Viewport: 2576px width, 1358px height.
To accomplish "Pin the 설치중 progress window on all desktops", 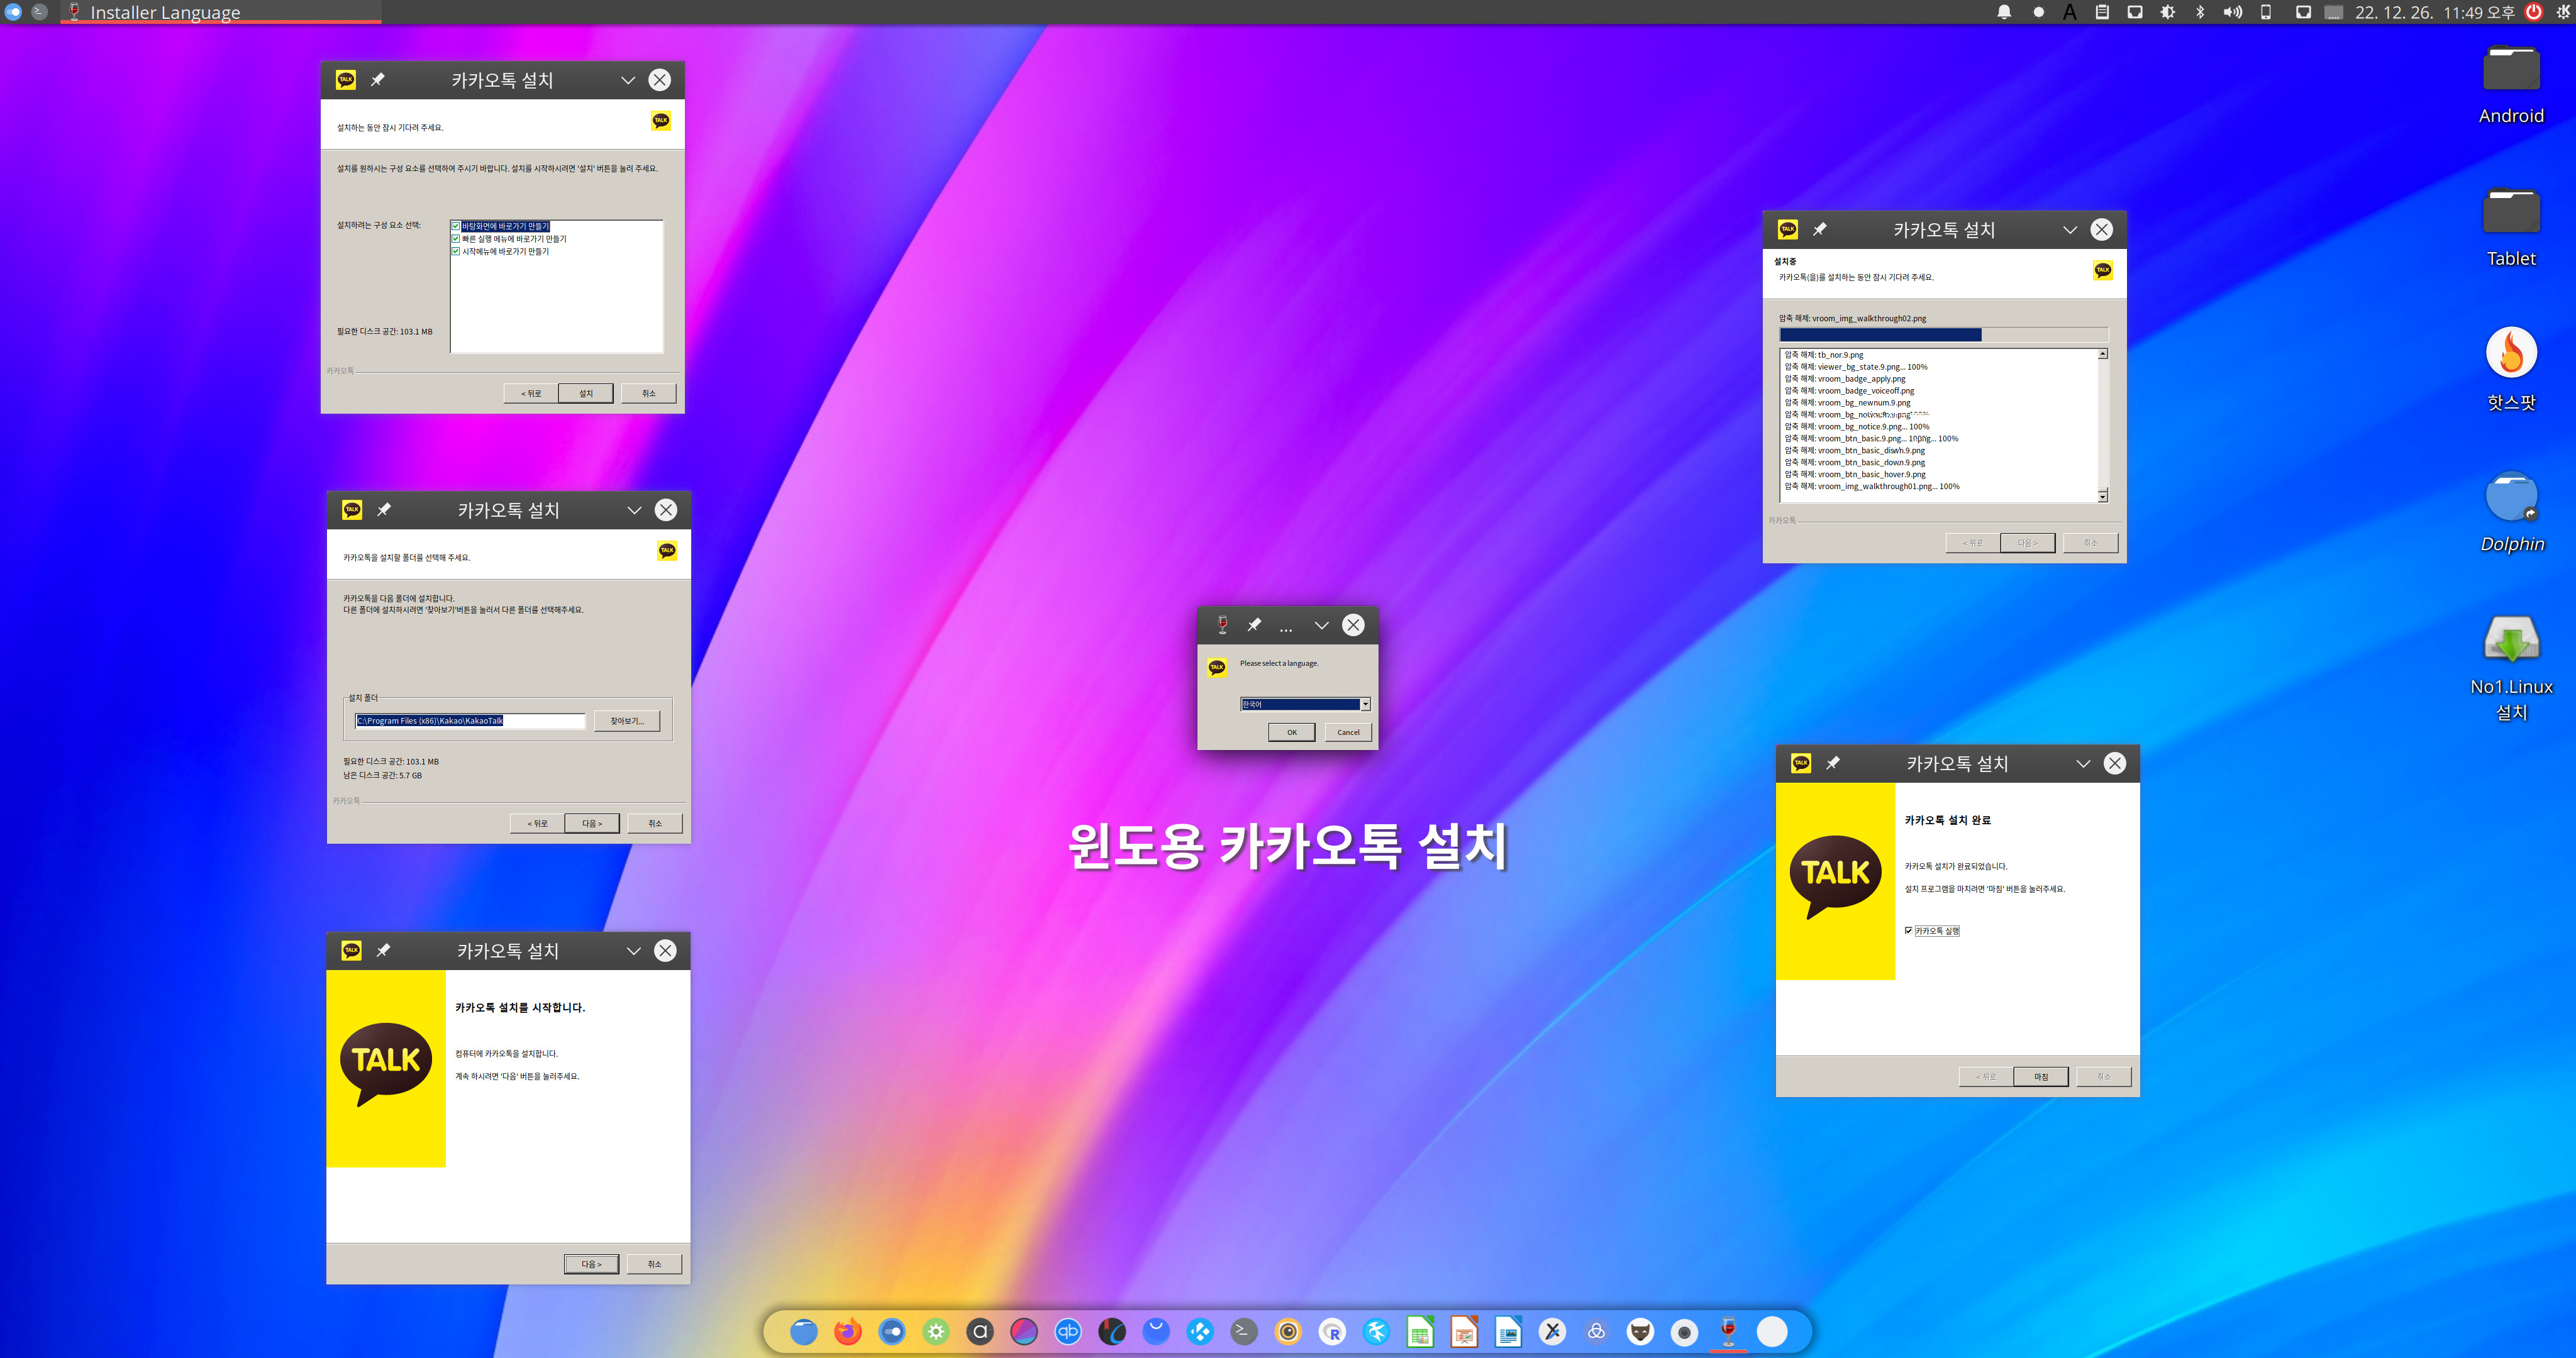I will [1820, 230].
